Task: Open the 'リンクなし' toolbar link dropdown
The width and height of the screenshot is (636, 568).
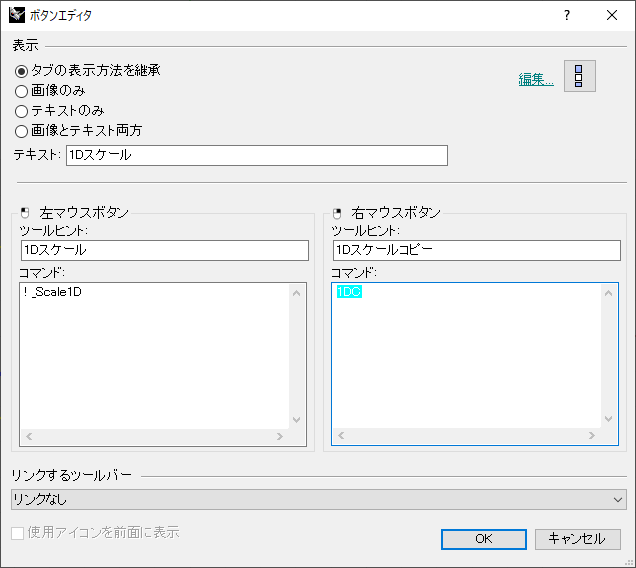Action: (x=318, y=499)
